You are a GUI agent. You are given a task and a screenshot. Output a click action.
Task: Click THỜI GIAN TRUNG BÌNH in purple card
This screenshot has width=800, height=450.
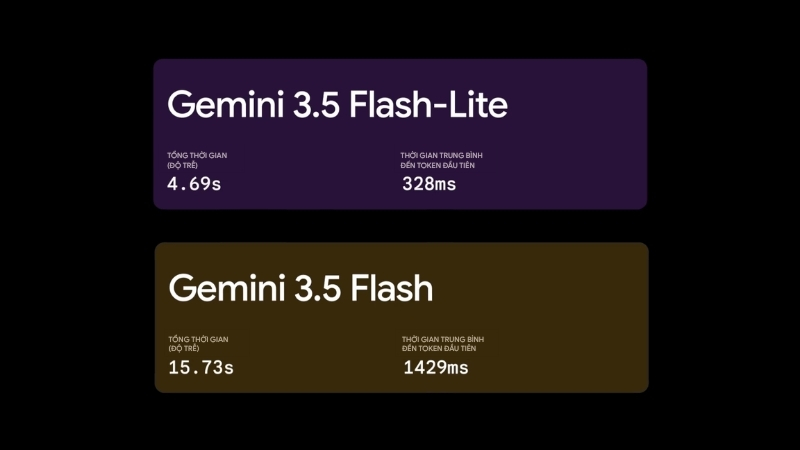coord(441,155)
